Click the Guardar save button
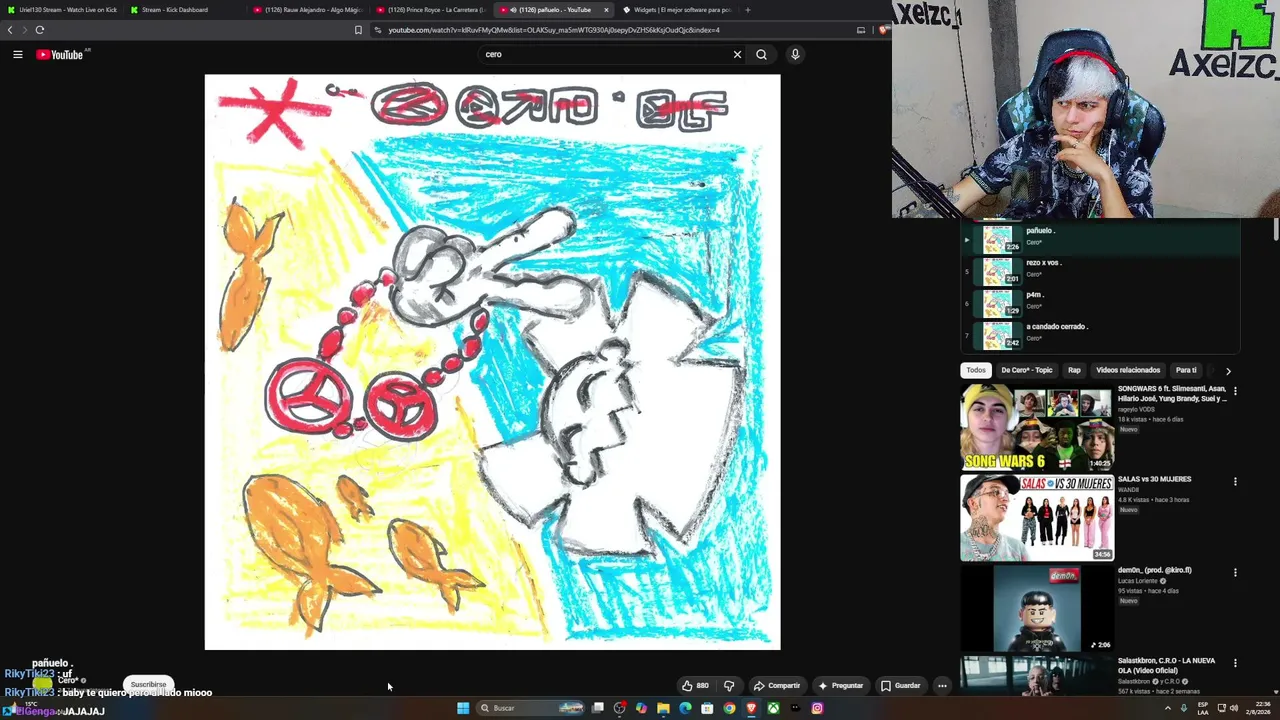The height and width of the screenshot is (720, 1280). click(x=900, y=686)
